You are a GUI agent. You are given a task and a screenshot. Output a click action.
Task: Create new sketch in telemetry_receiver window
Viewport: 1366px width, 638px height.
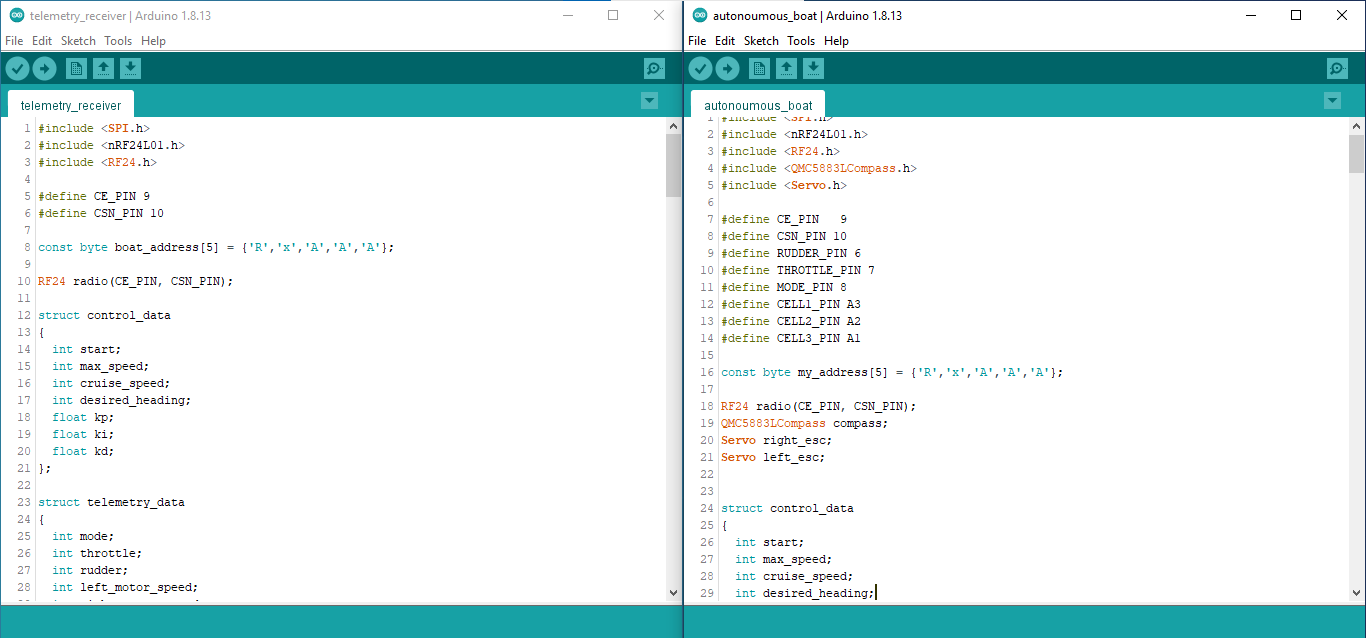point(76,68)
